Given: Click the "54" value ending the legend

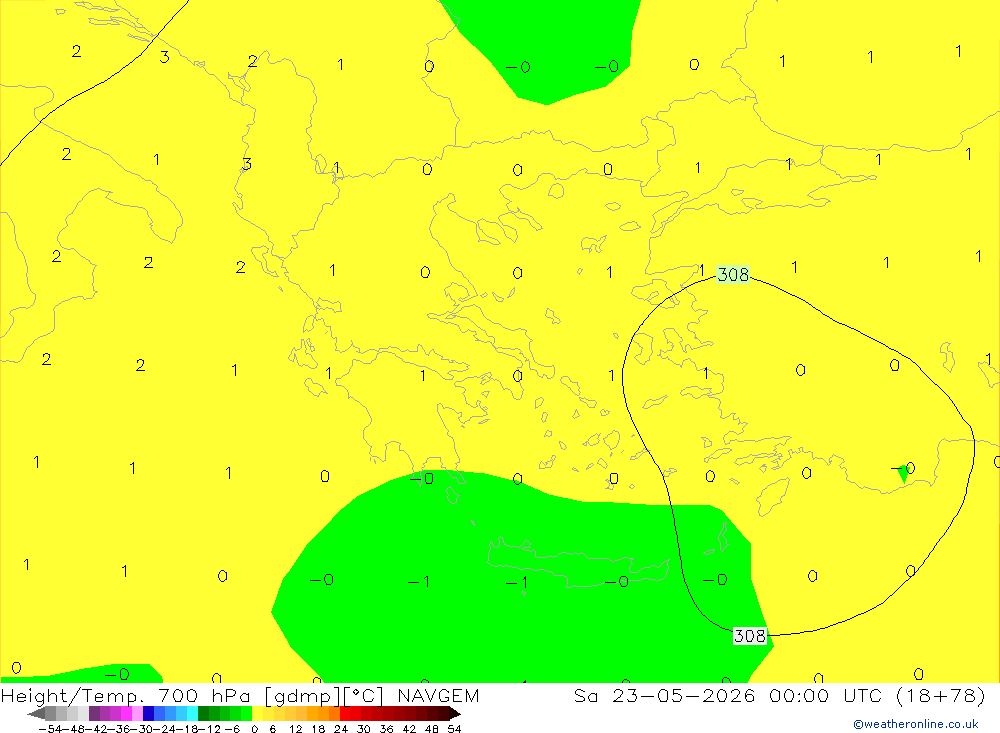Looking at the screenshot, I should tap(454, 729).
